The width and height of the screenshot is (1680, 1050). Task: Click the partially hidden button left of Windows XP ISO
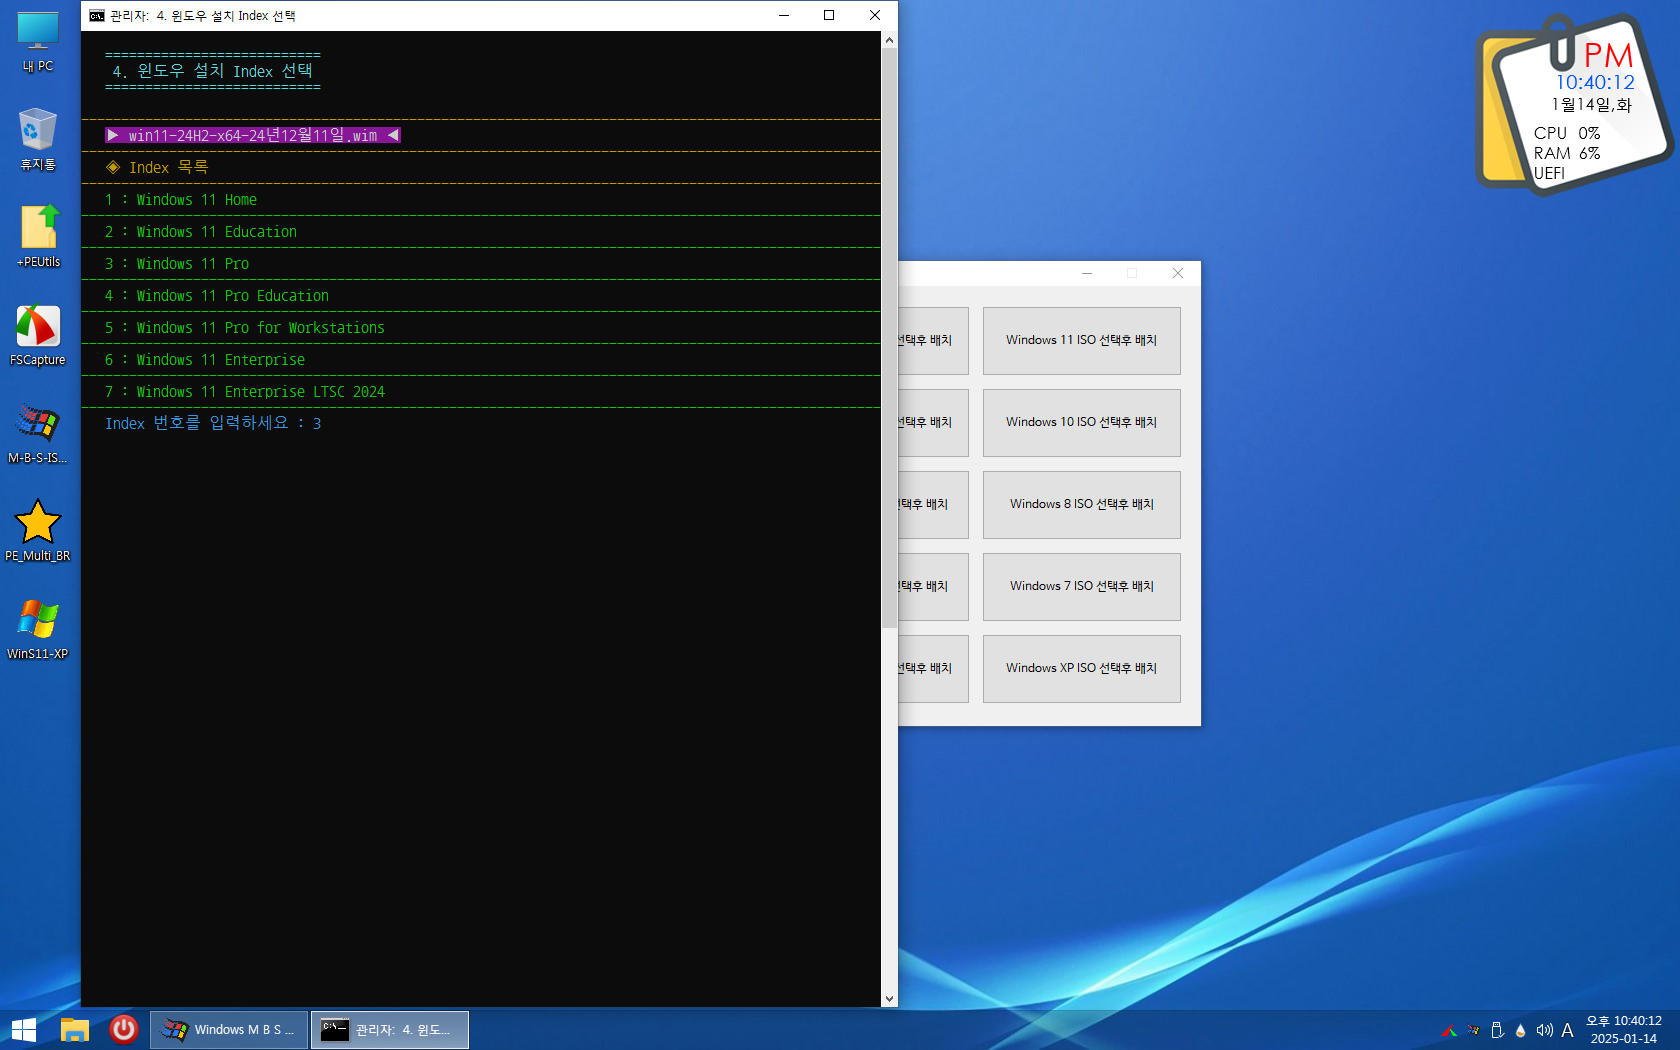pyautogui.click(x=933, y=669)
